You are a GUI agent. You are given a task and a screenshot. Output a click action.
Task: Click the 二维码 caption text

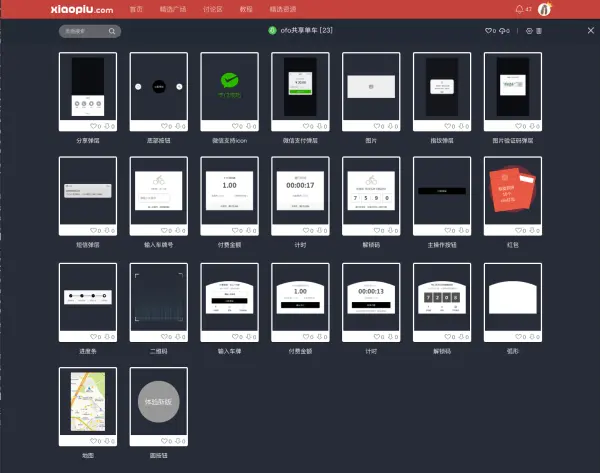pyautogui.click(x=159, y=351)
